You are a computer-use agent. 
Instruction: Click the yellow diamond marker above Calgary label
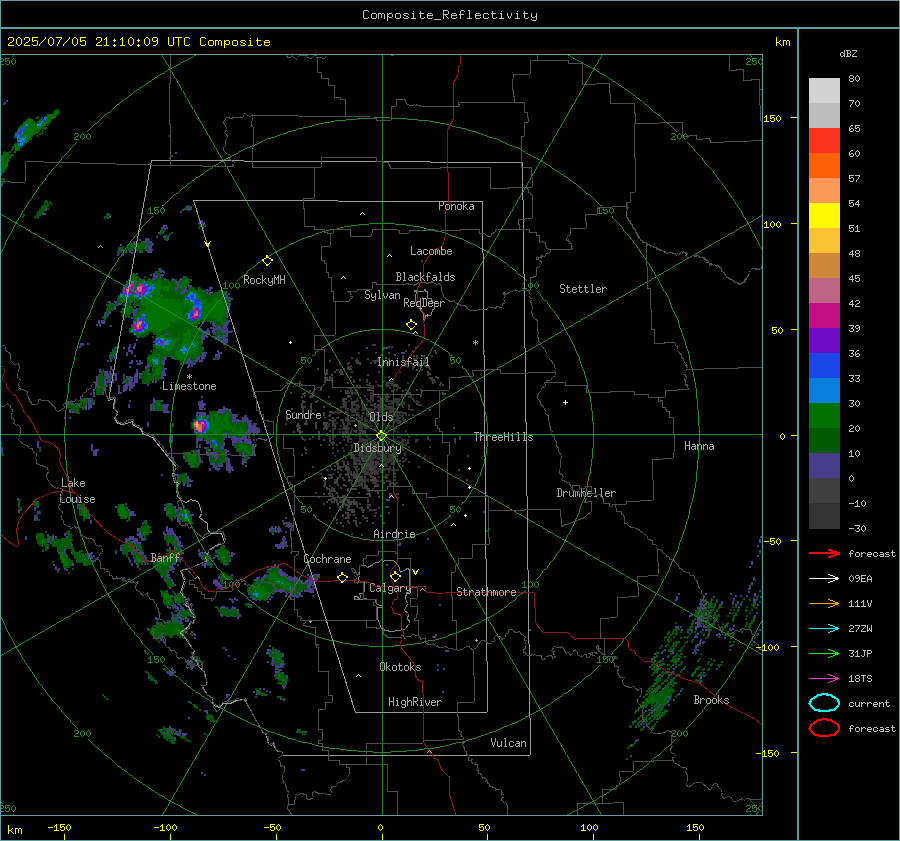395,576
